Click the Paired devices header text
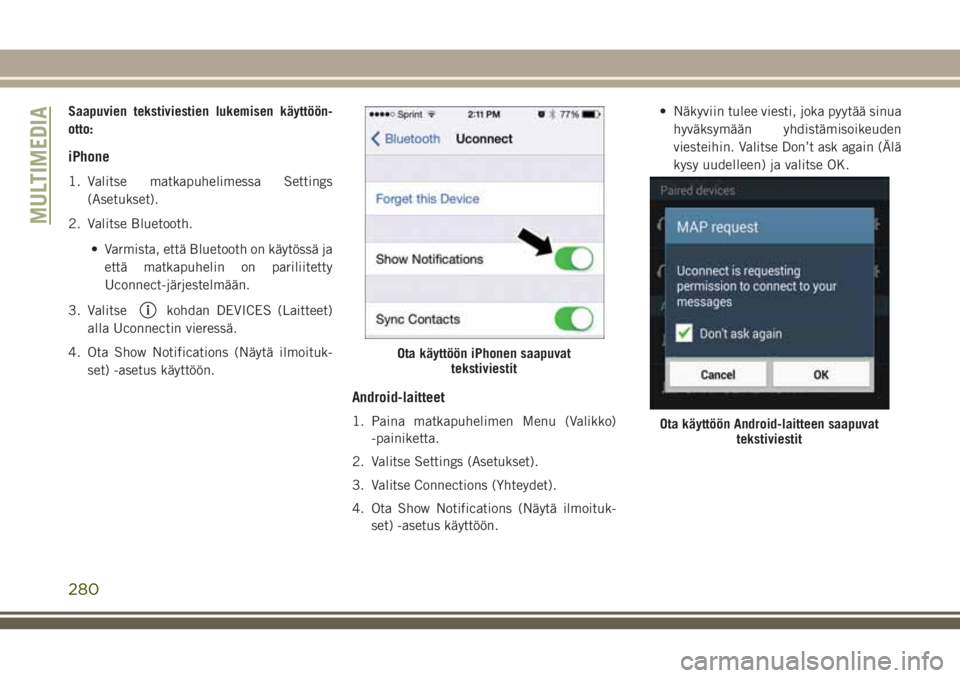The width and height of the screenshot is (960, 678). coord(697,190)
